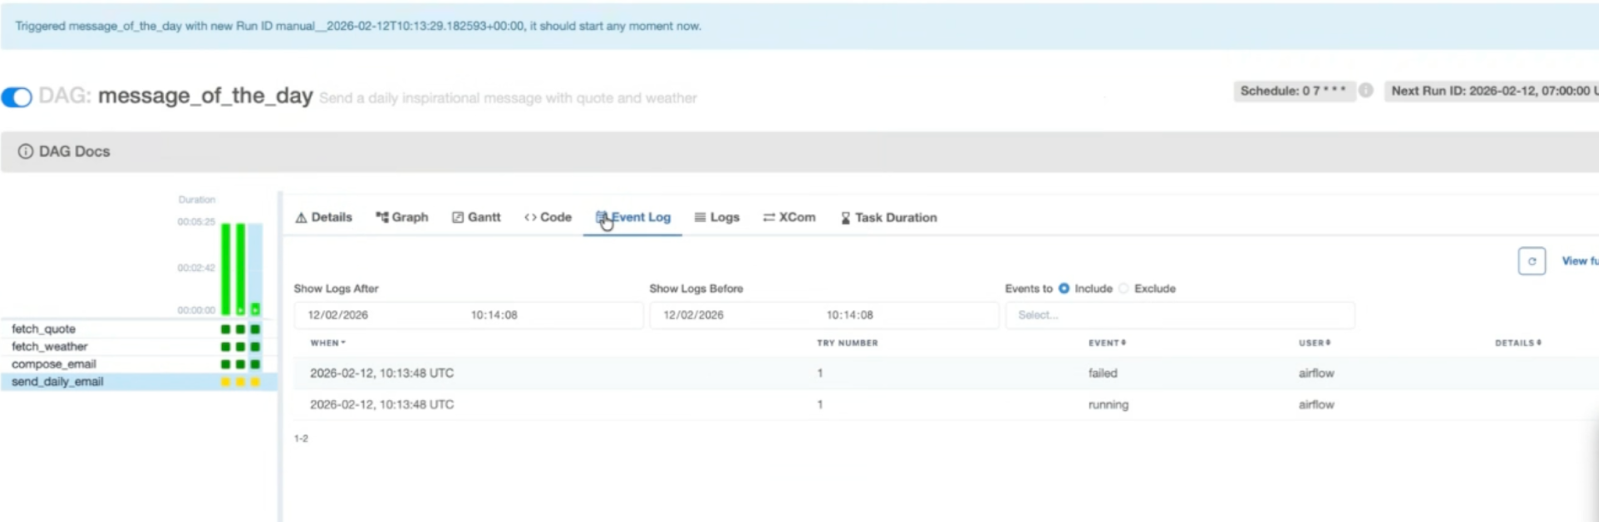Click the refresh icon button above the event table
Viewport: 1599px width, 522px height.
tap(1531, 261)
